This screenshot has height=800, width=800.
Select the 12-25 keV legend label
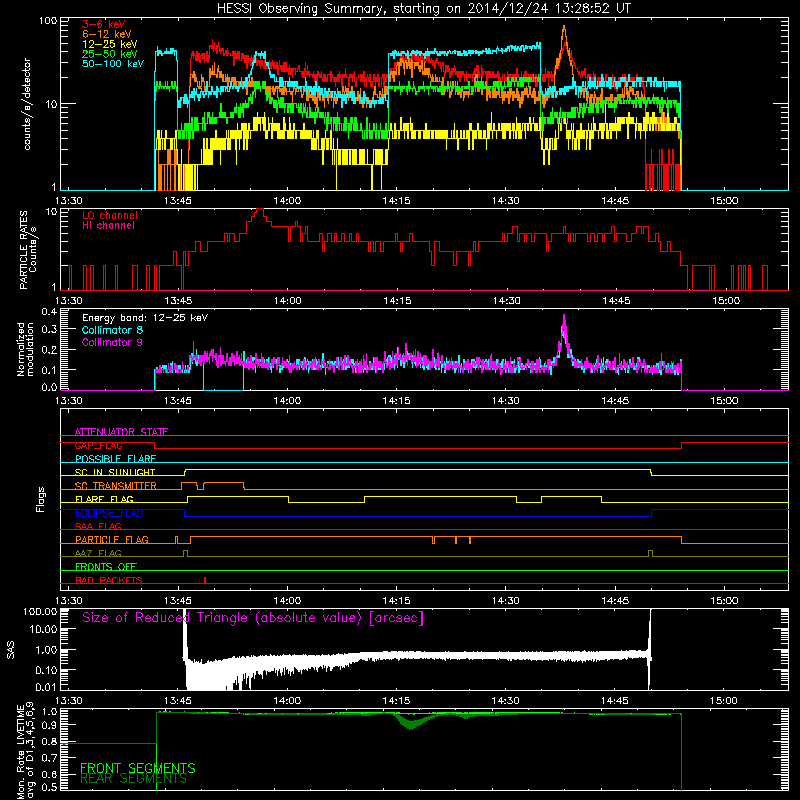click(x=110, y=44)
